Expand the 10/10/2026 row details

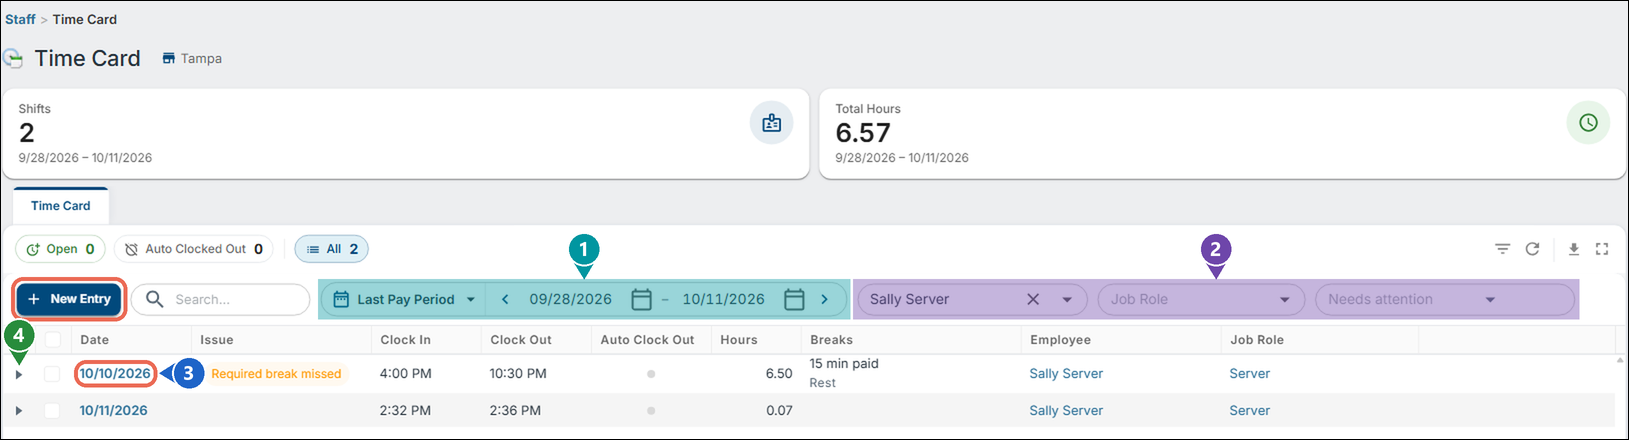click(x=18, y=374)
